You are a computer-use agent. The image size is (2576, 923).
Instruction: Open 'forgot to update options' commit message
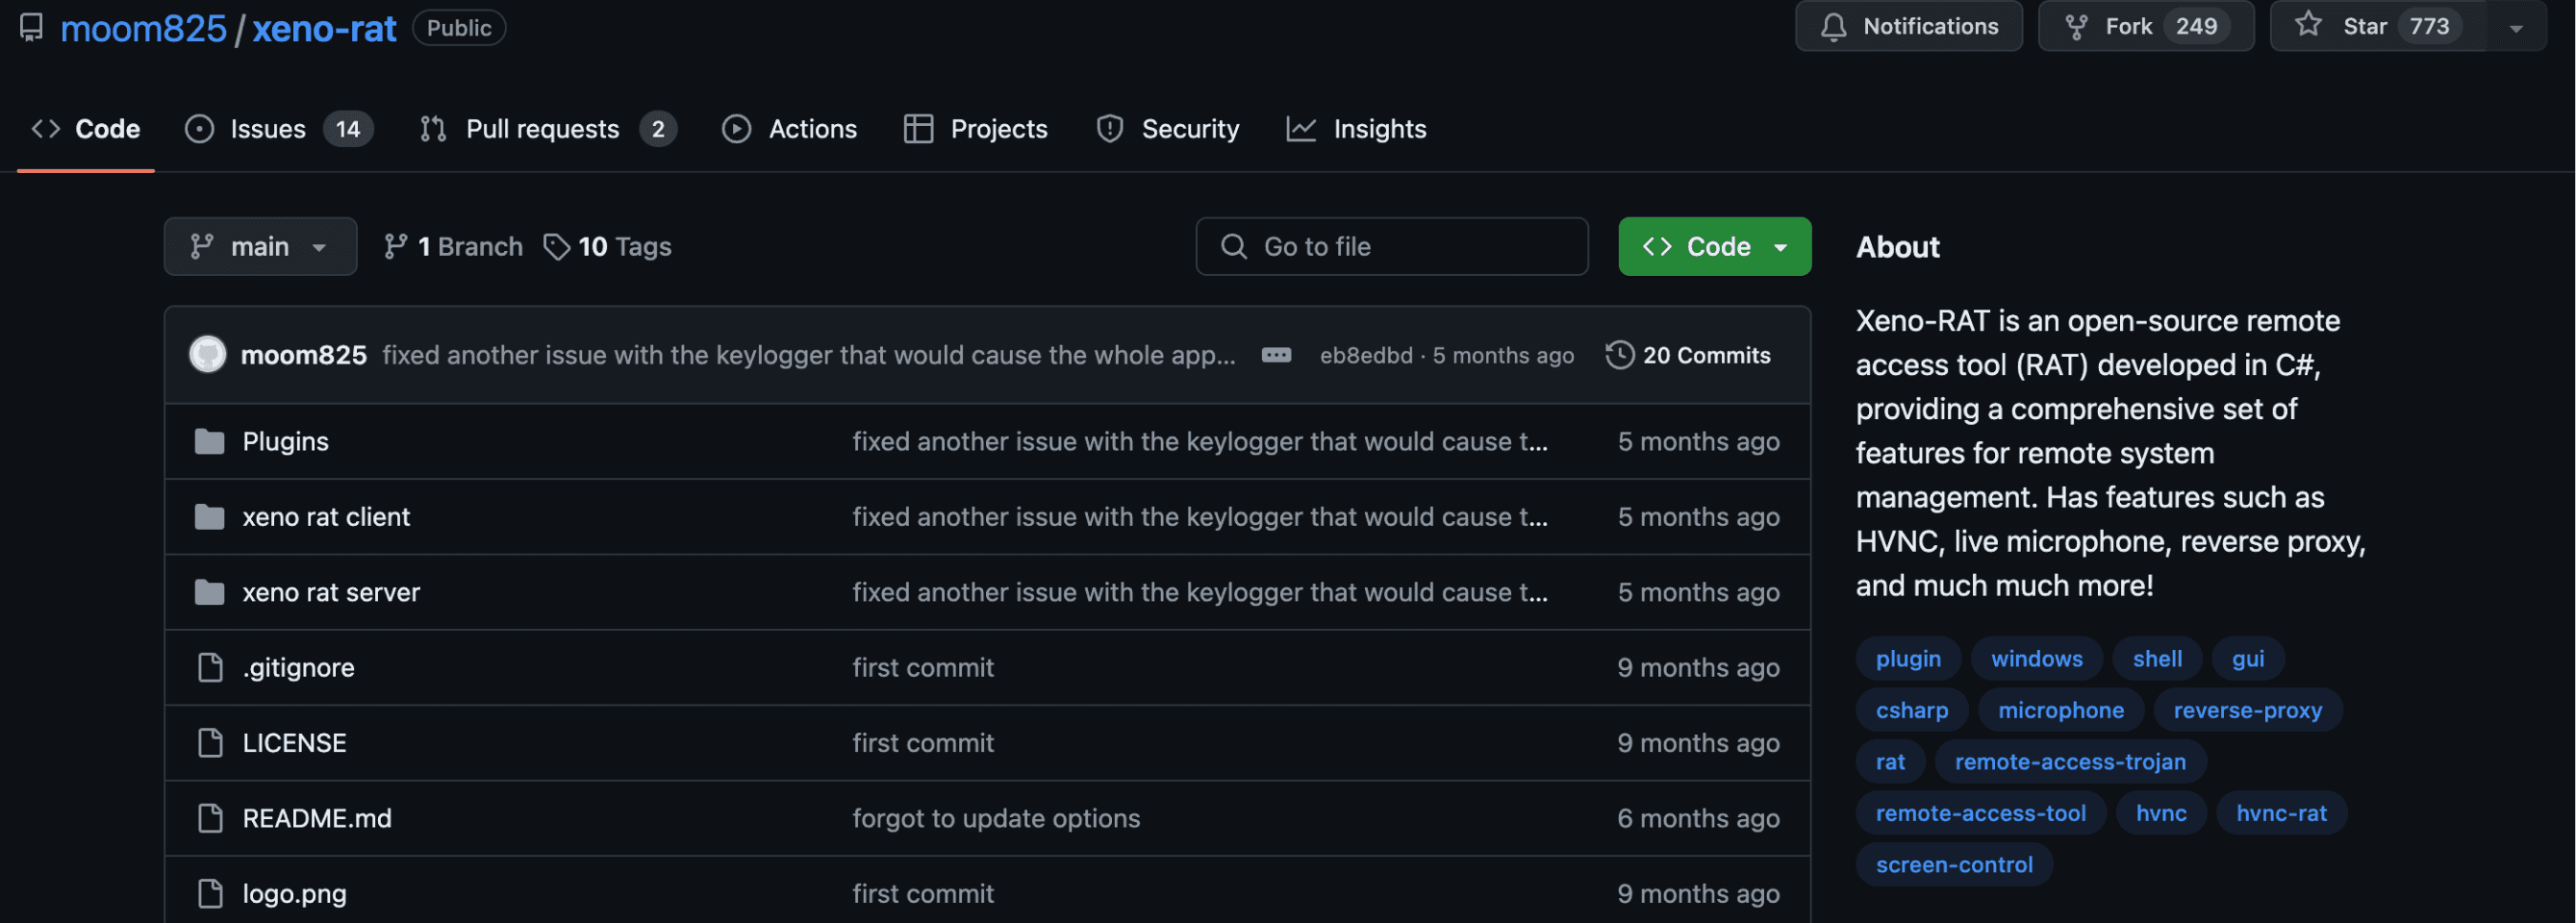[995, 818]
